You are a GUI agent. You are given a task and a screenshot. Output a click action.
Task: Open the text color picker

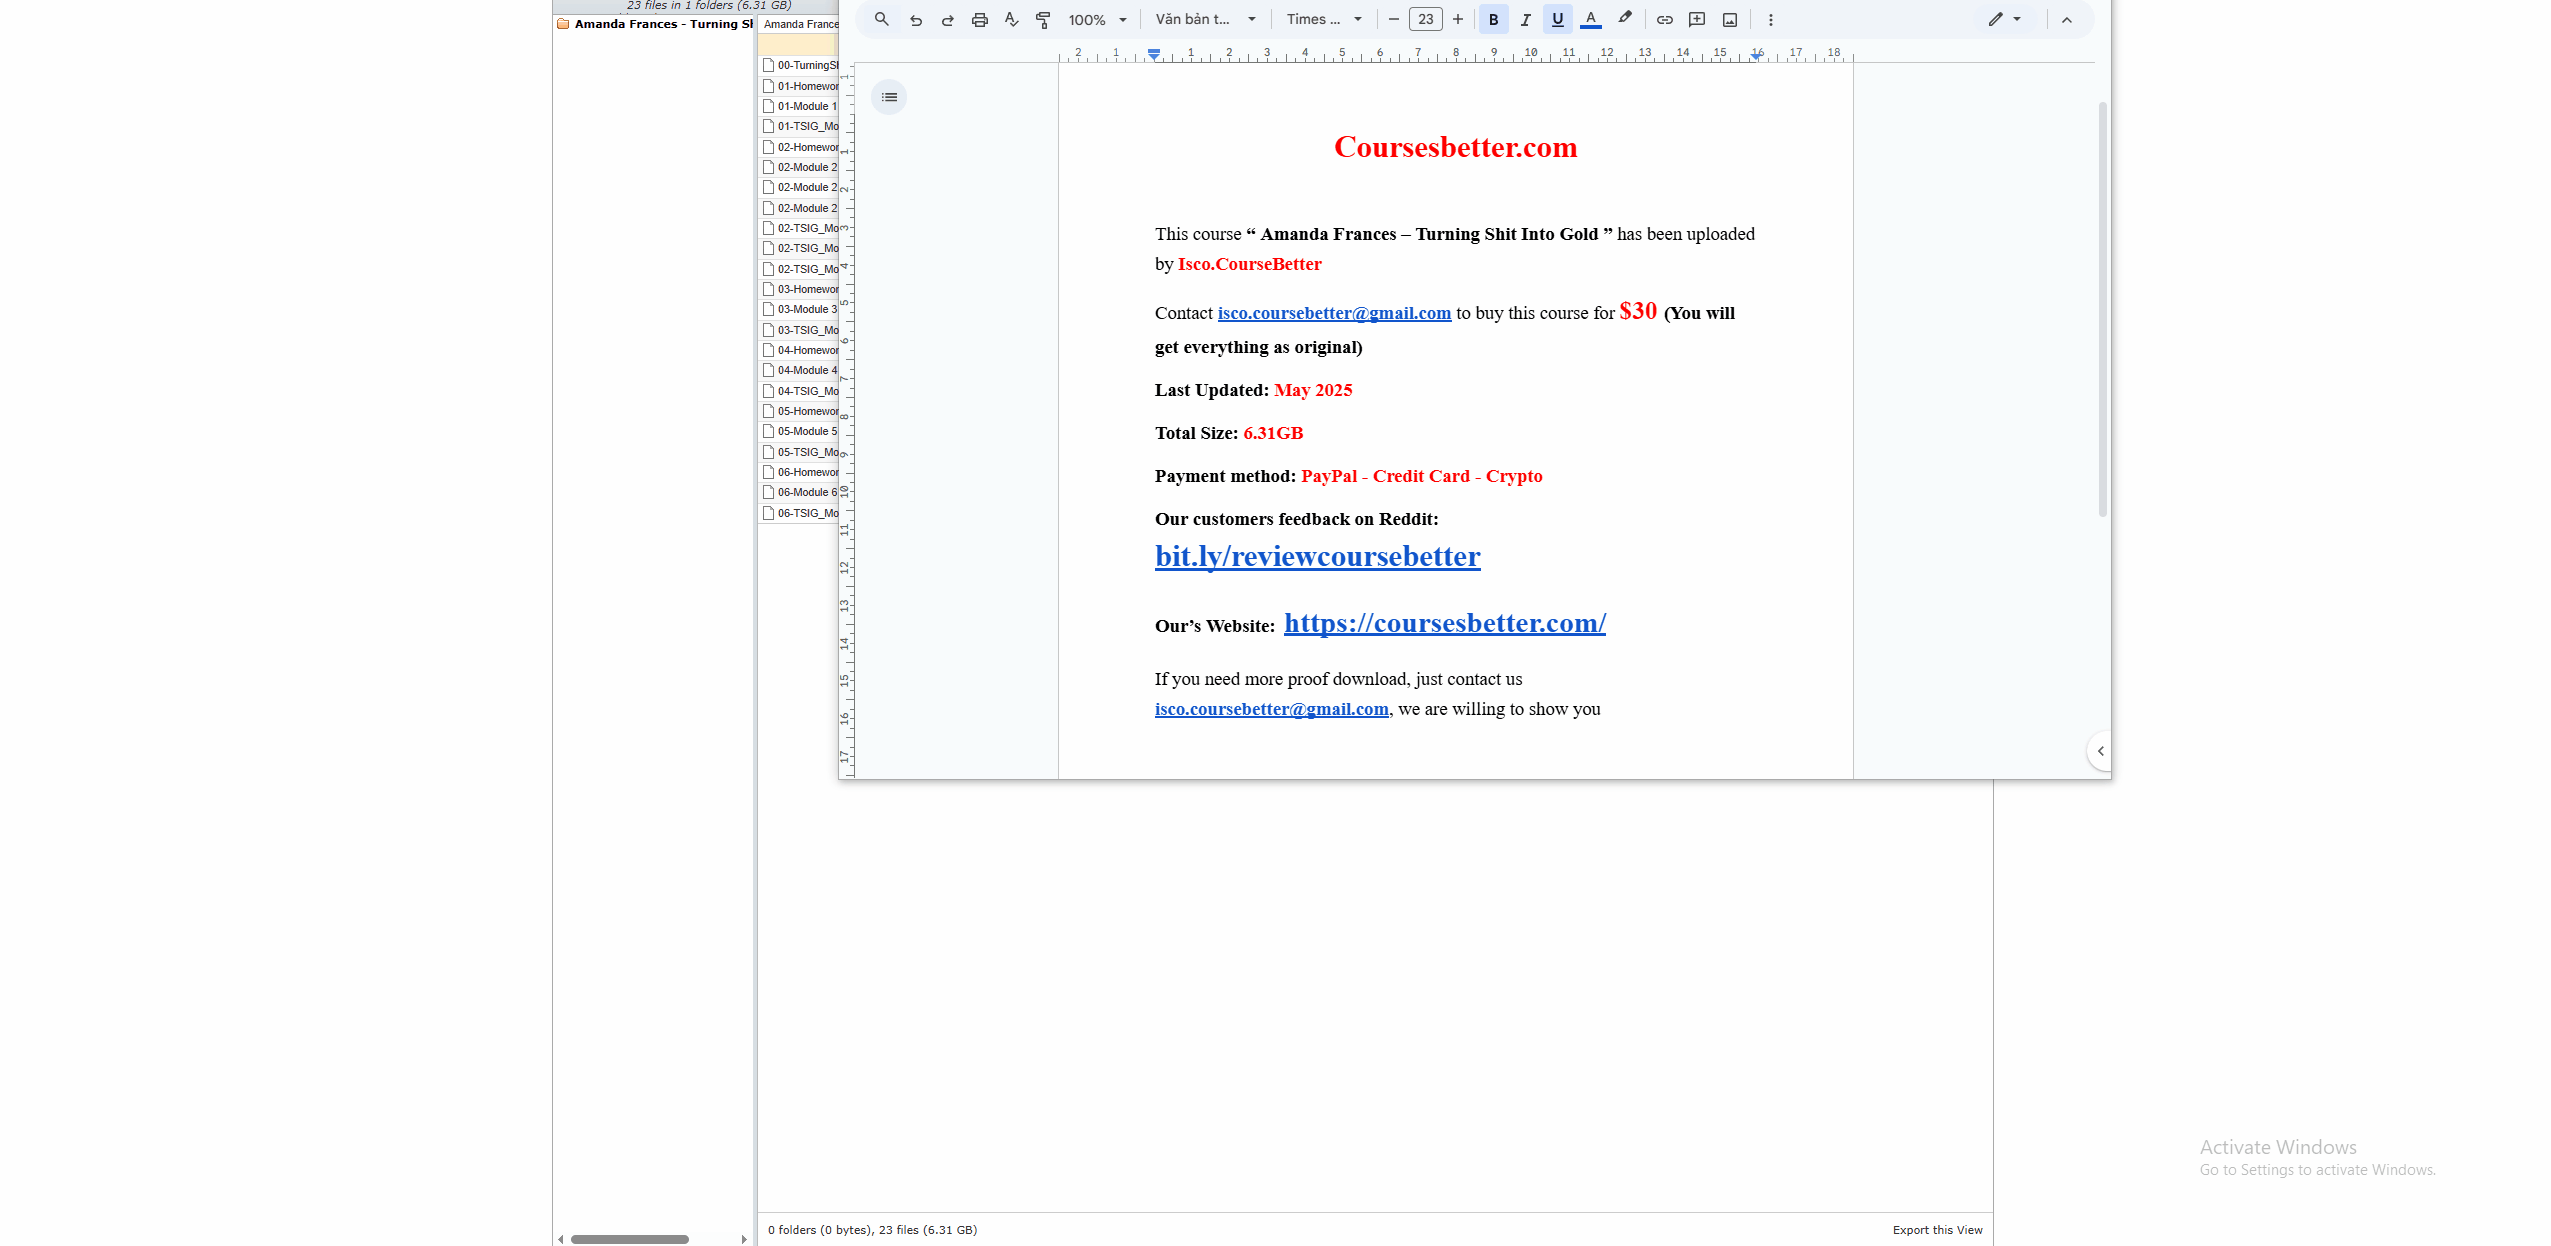1590,20
